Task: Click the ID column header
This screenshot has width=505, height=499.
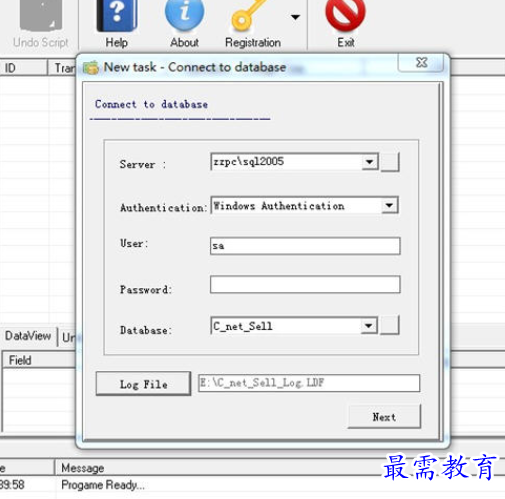Action: tap(23, 68)
